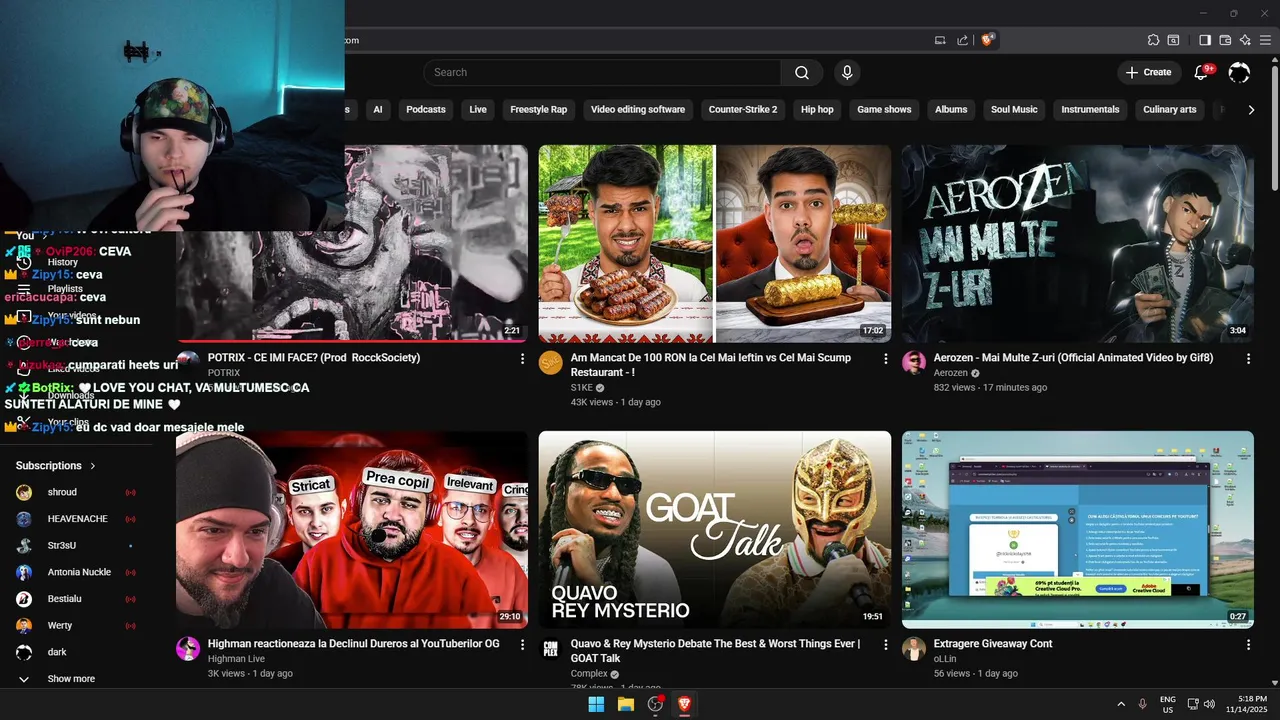Open the YouTube account avatar menu
1280x720 pixels.
tap(1239, 72)
